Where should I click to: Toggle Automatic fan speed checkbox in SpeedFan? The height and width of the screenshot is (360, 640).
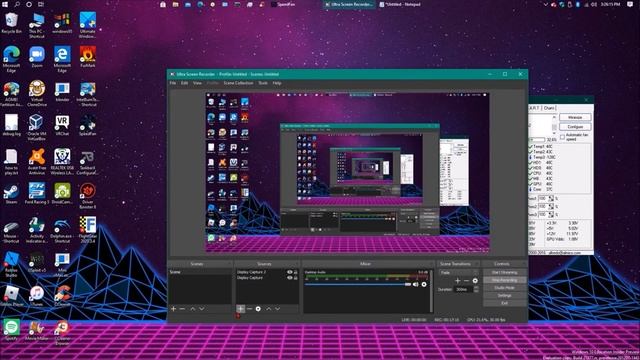coord(562,137)
